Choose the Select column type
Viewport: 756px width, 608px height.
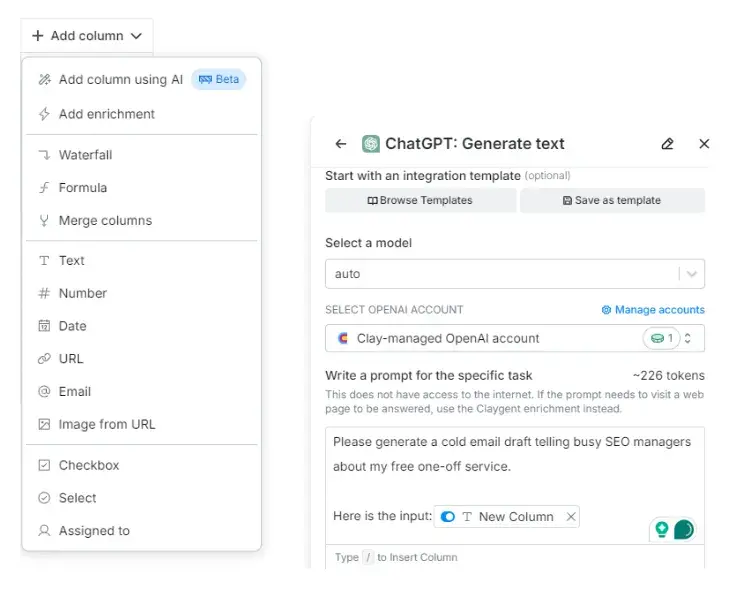tap(77, 498)
